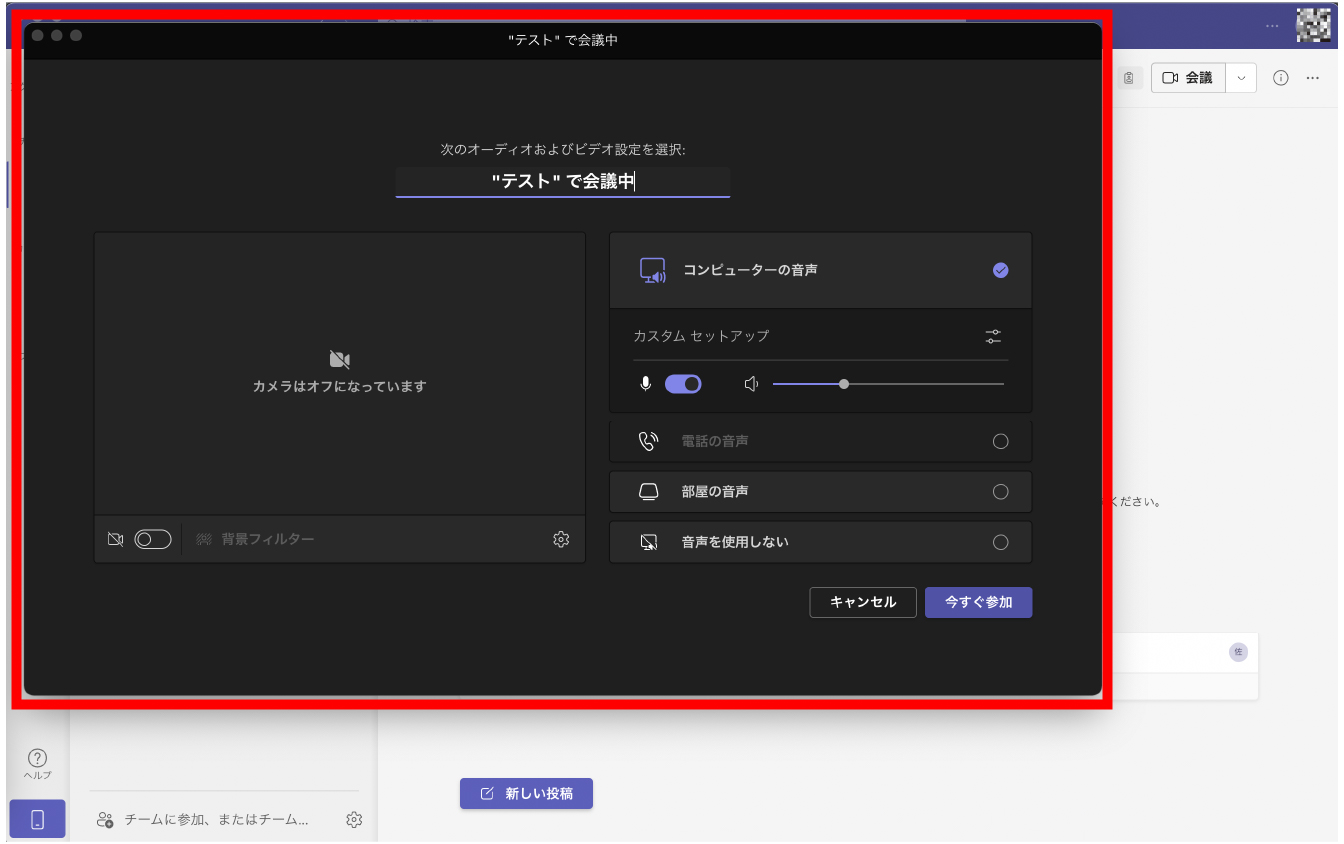Open the teams management gear icon
Image resolution: width=1344 pixels, height=844 pixels.
[x=354, y=820]
